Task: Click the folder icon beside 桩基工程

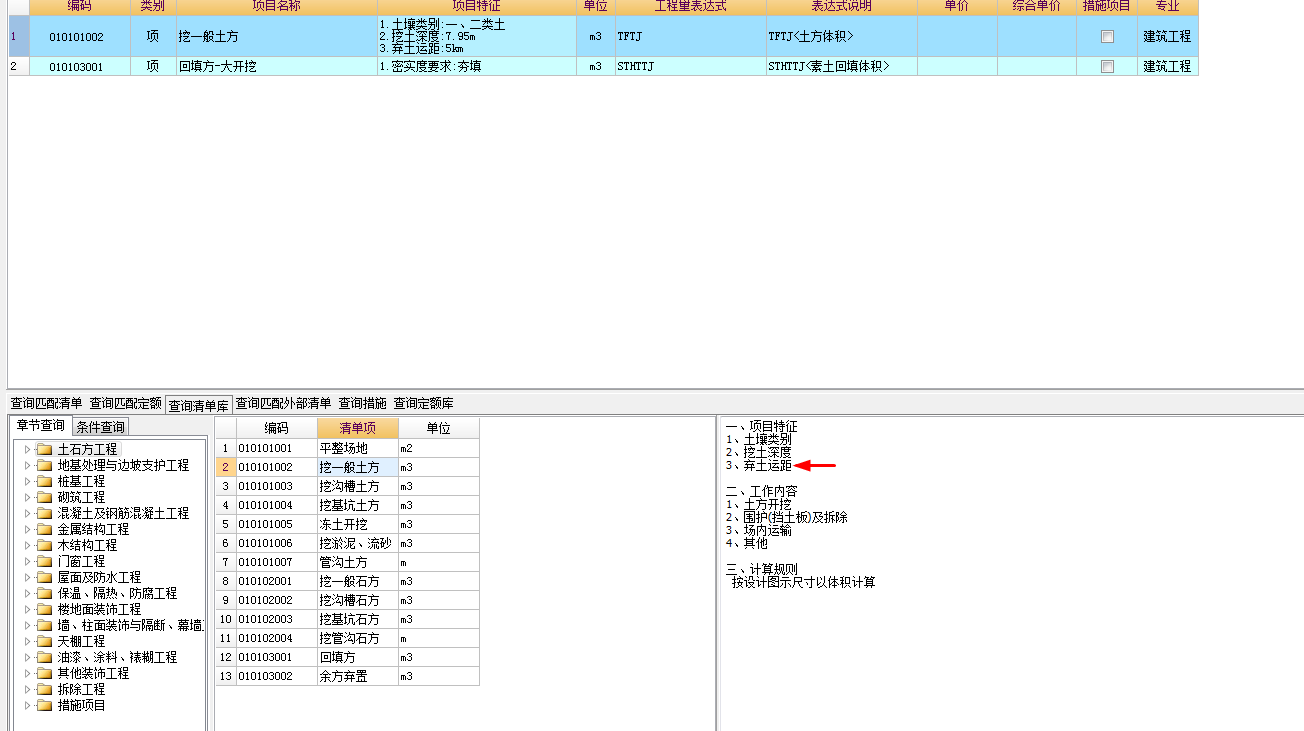Action: coord(44,481)
